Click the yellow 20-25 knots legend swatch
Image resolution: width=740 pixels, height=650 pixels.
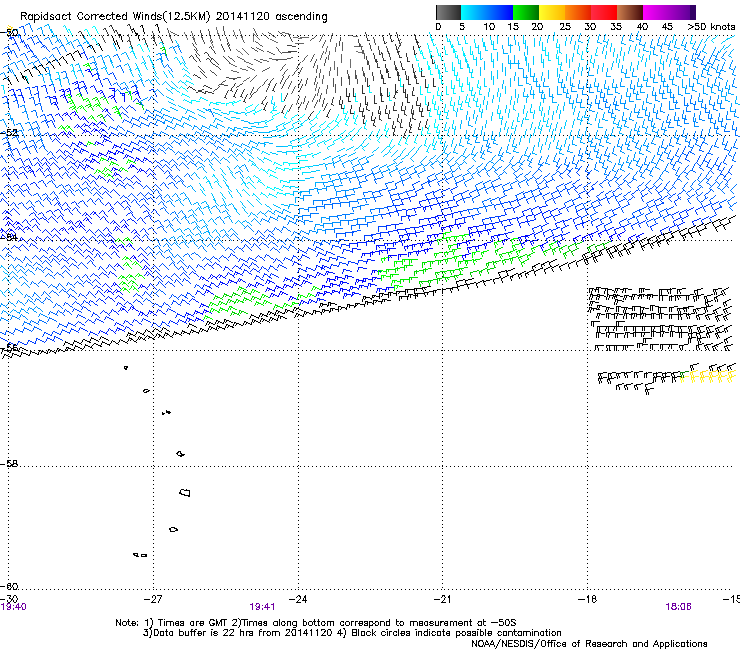552,12
